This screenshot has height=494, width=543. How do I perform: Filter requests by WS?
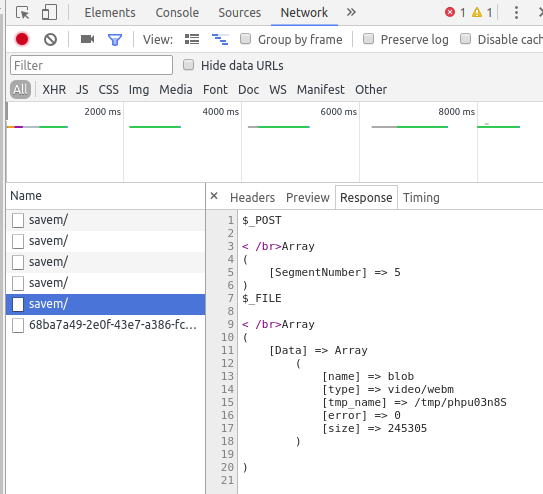(278, 90)
